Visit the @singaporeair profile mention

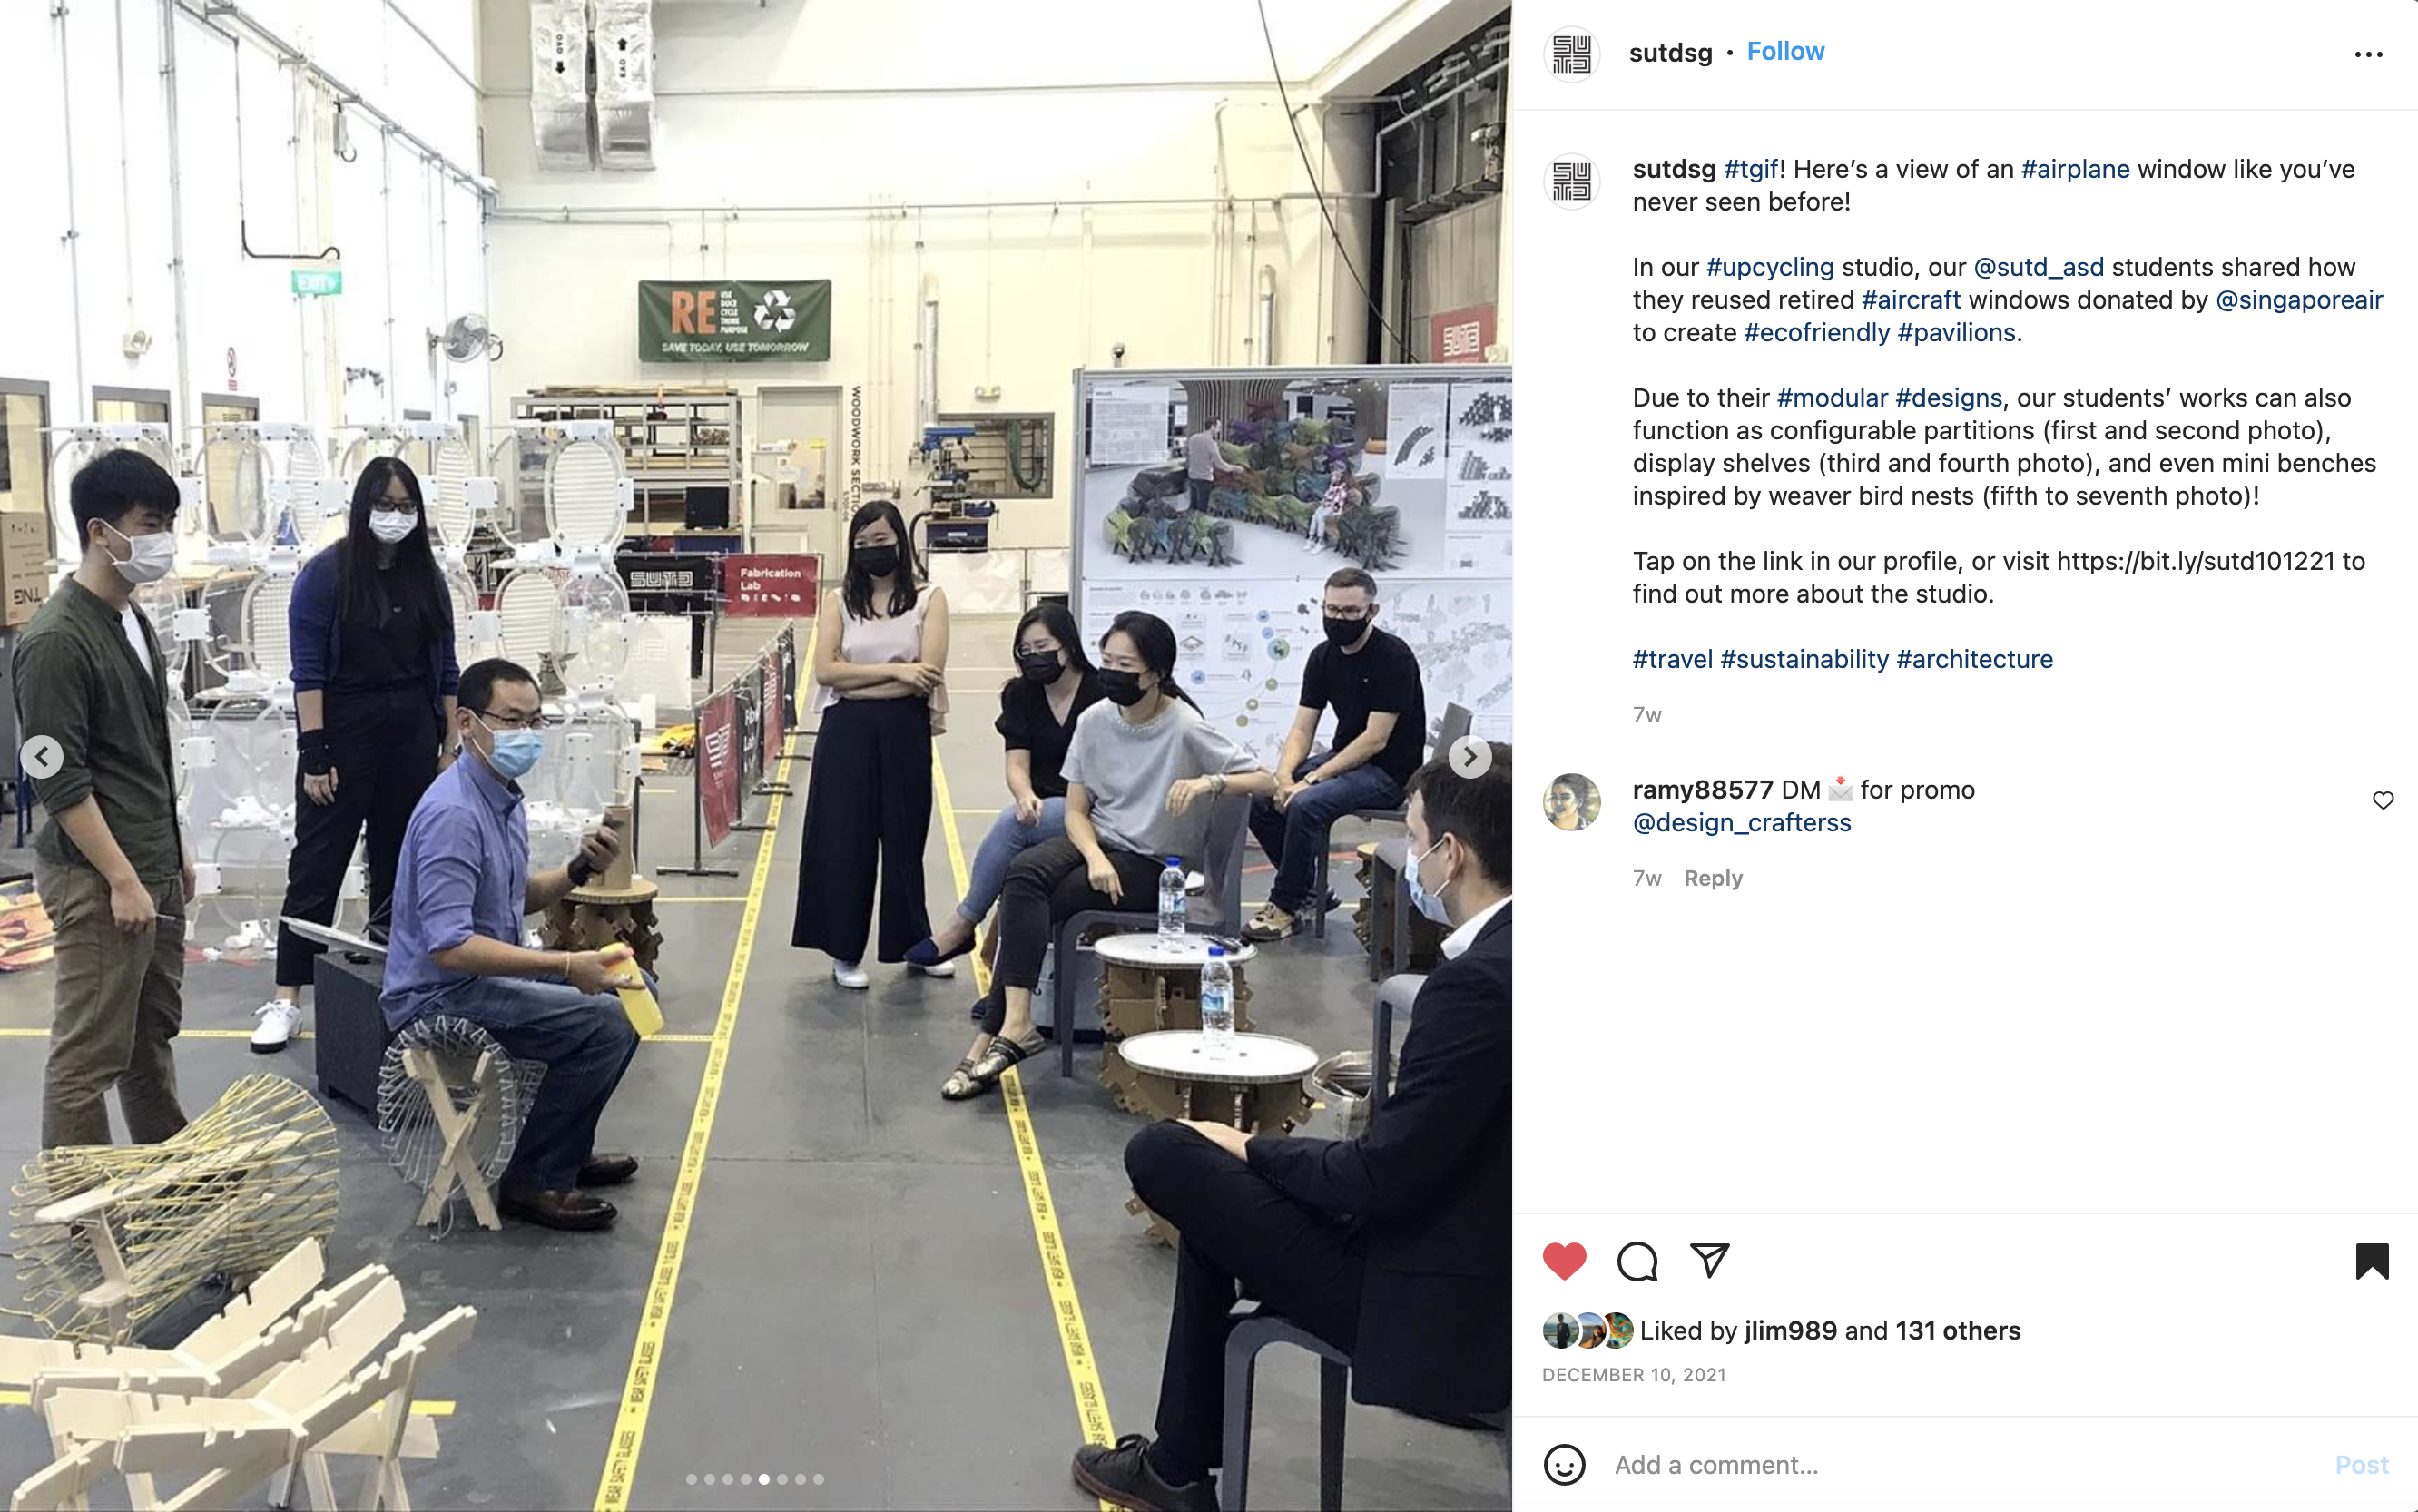point(2298,300)
